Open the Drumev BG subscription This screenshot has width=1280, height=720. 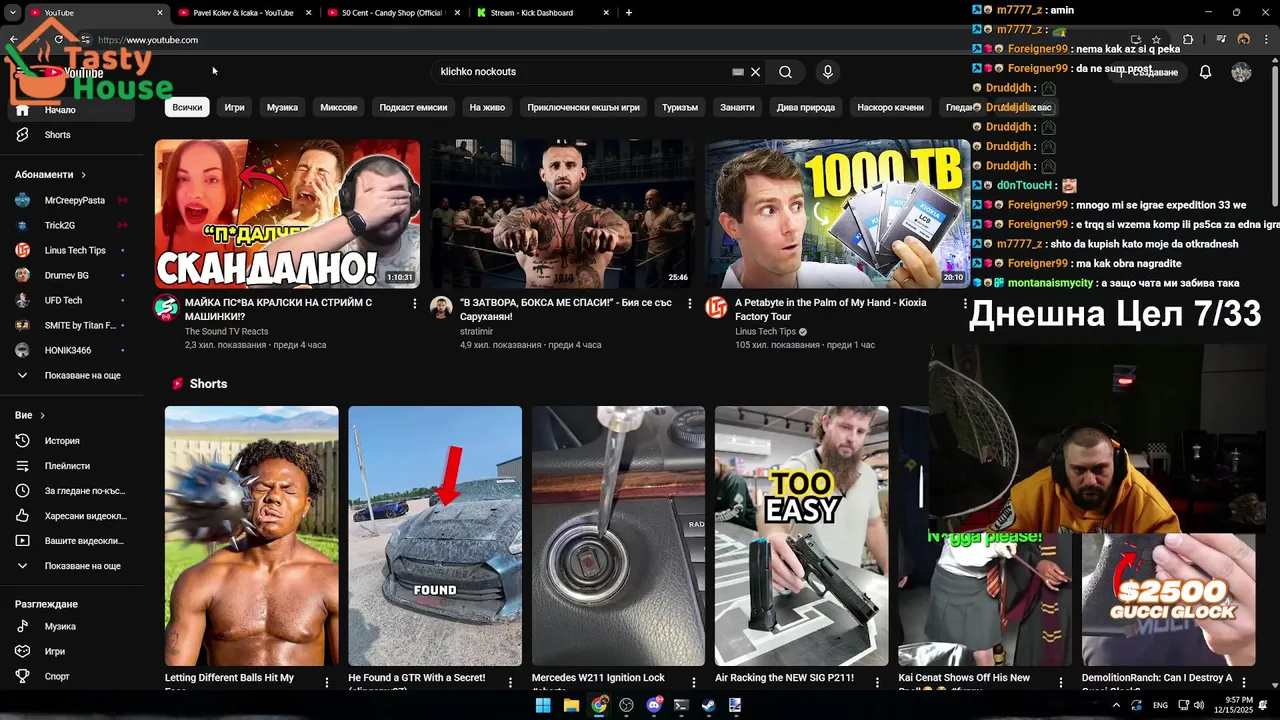click(x=67, y=275)
